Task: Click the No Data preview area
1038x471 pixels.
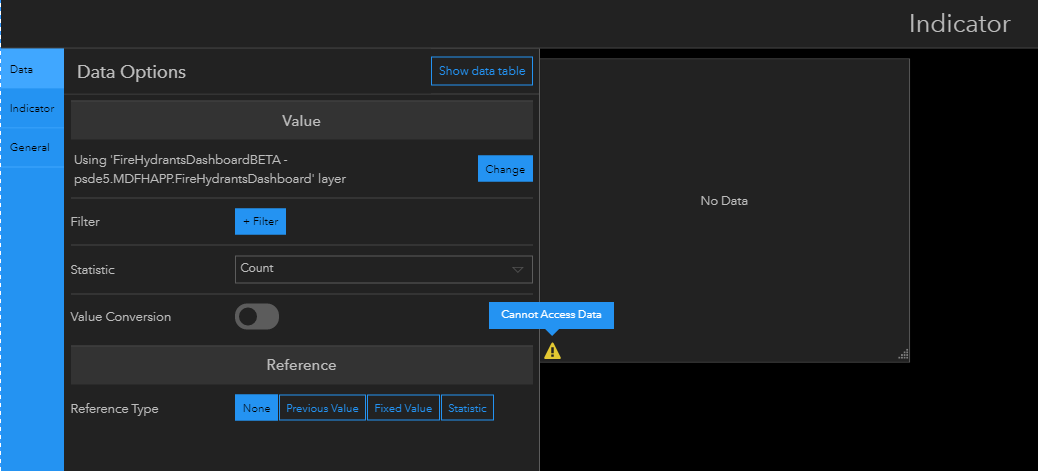Action: coord(724,201)
